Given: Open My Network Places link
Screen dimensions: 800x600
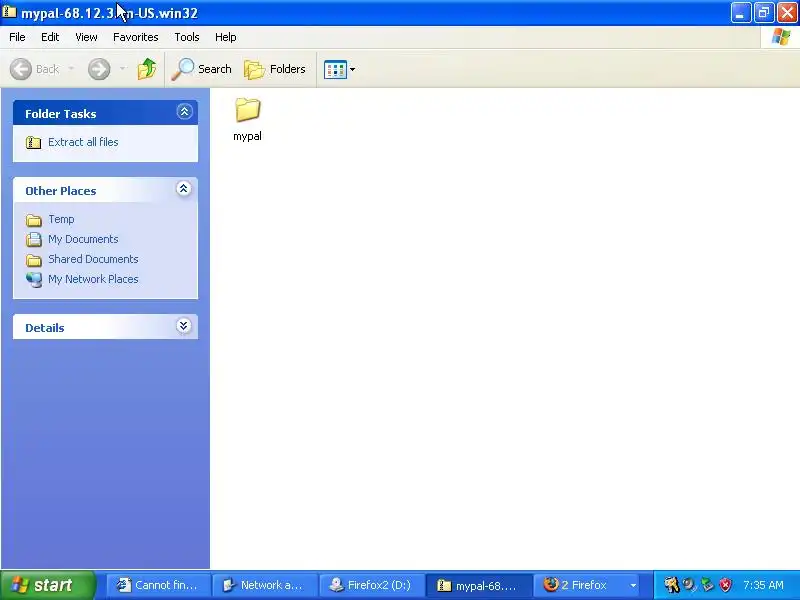Looking at the screenshot, I should click(x=93, y=279).
